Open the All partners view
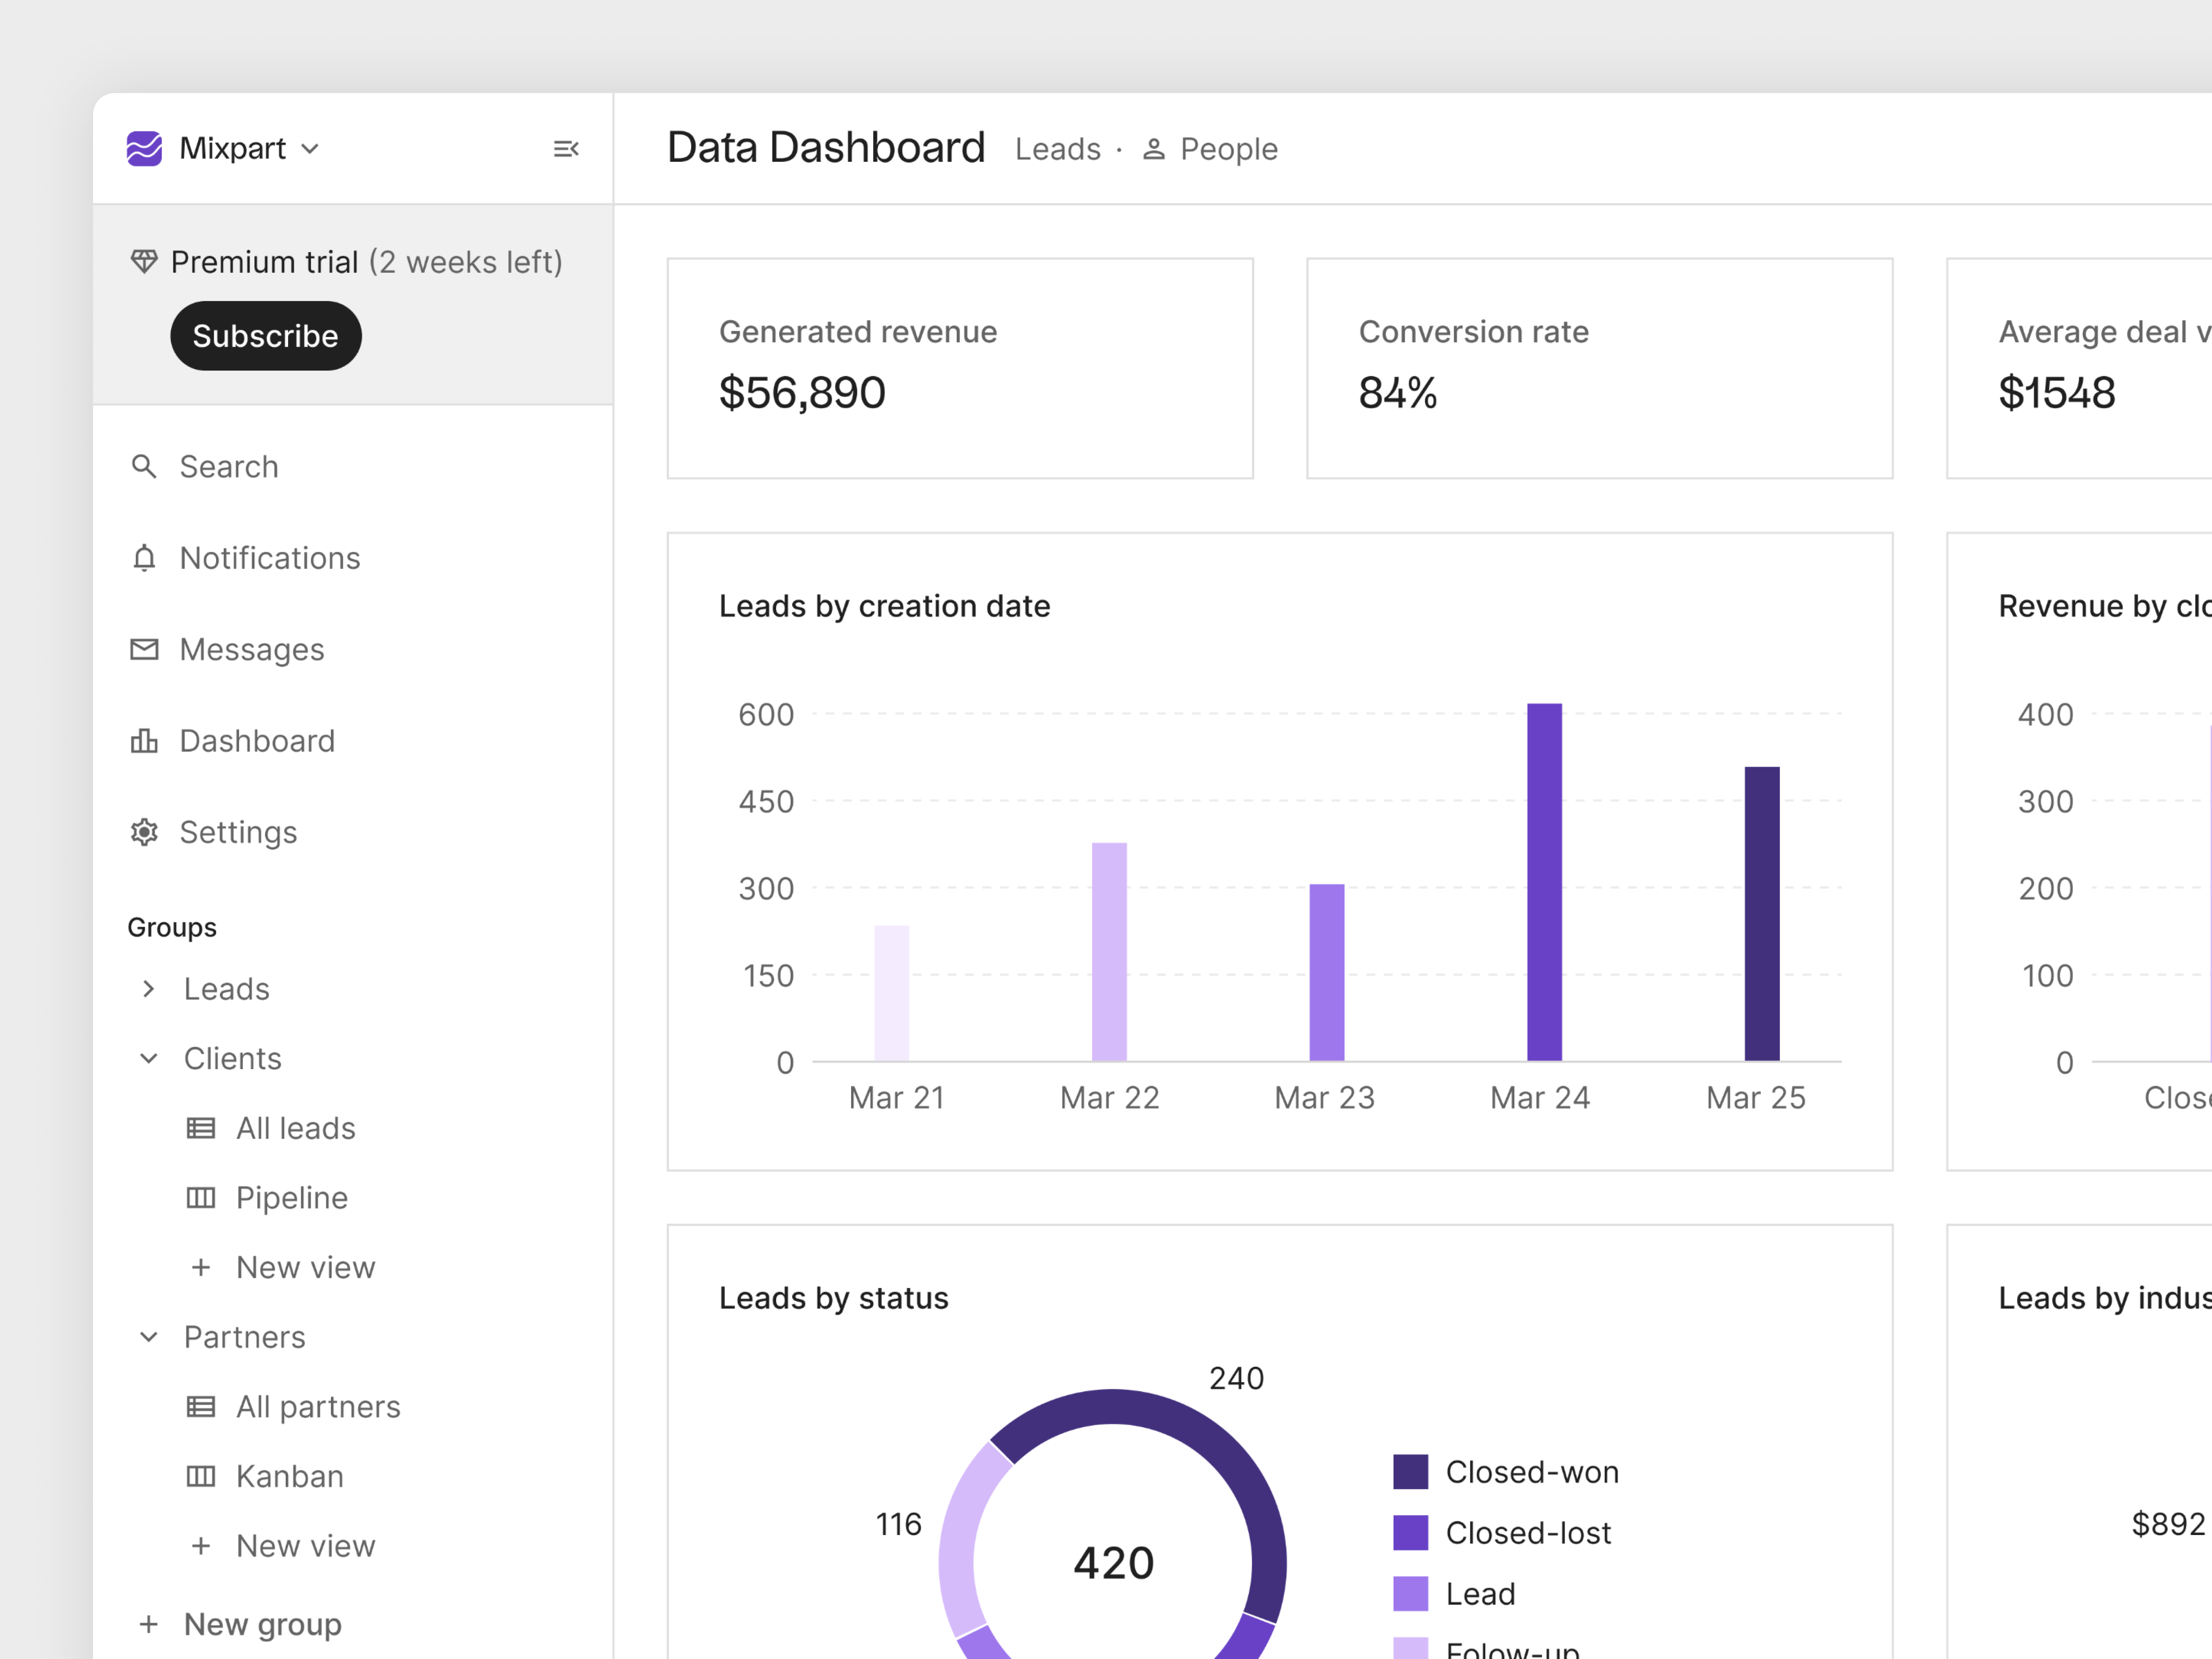The height and width of the screenshot is (1659, 2212). click(318, 1407)
